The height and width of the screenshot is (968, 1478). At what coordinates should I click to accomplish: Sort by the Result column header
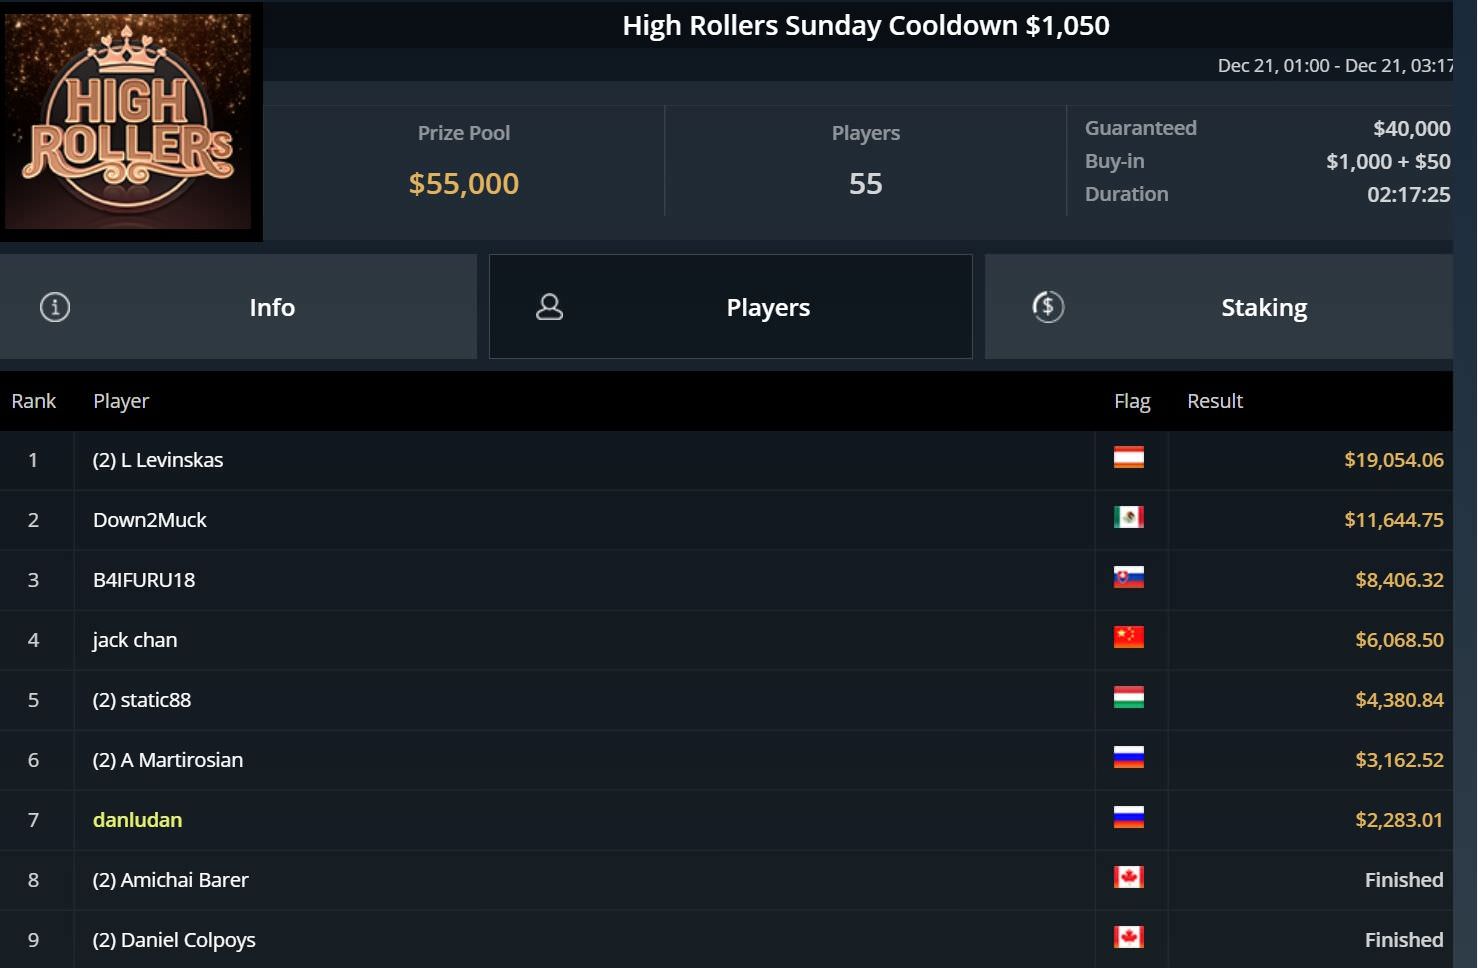(1215, 401)
